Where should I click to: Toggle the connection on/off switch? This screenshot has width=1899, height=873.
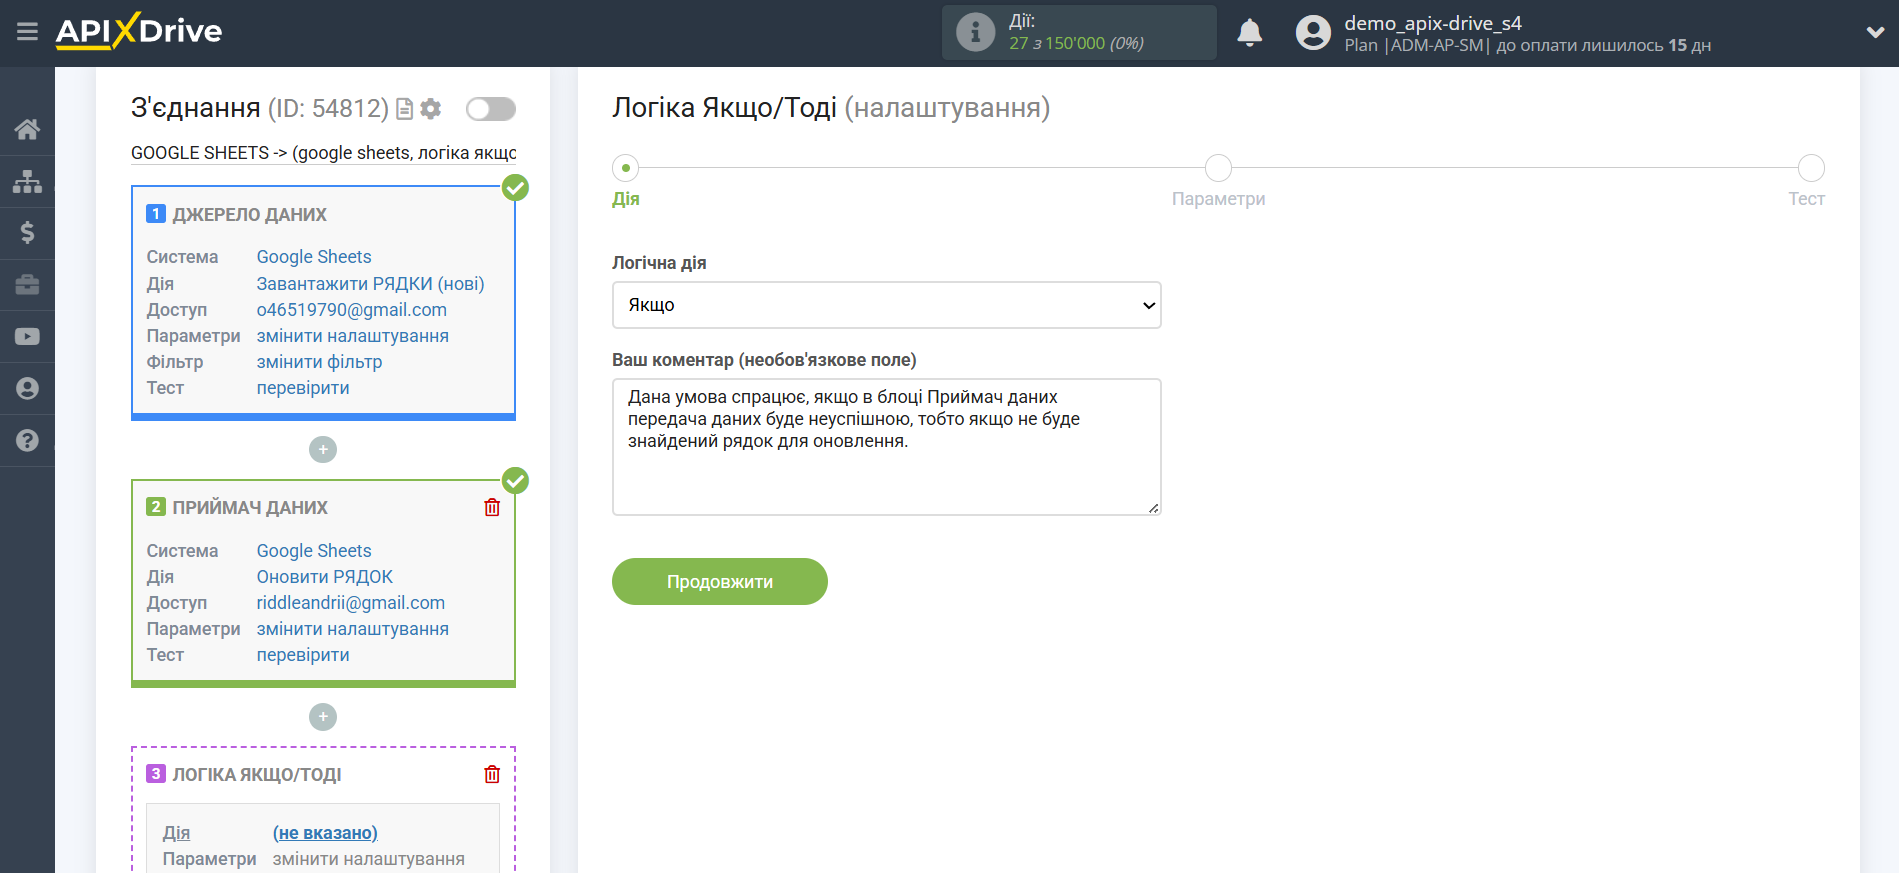491,109
